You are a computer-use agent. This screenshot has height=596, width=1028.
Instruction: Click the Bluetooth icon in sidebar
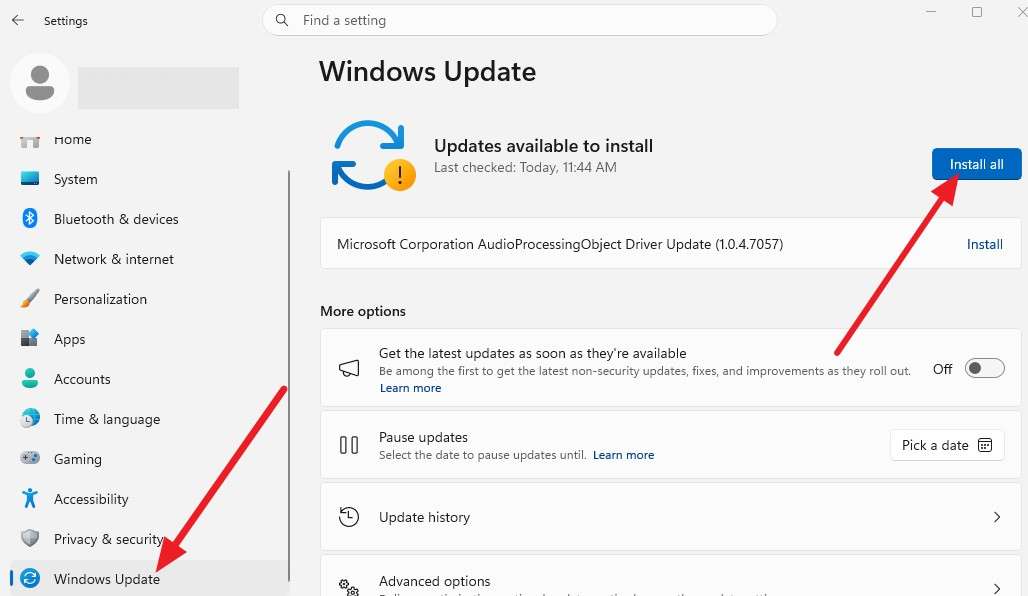click(30, 218)
